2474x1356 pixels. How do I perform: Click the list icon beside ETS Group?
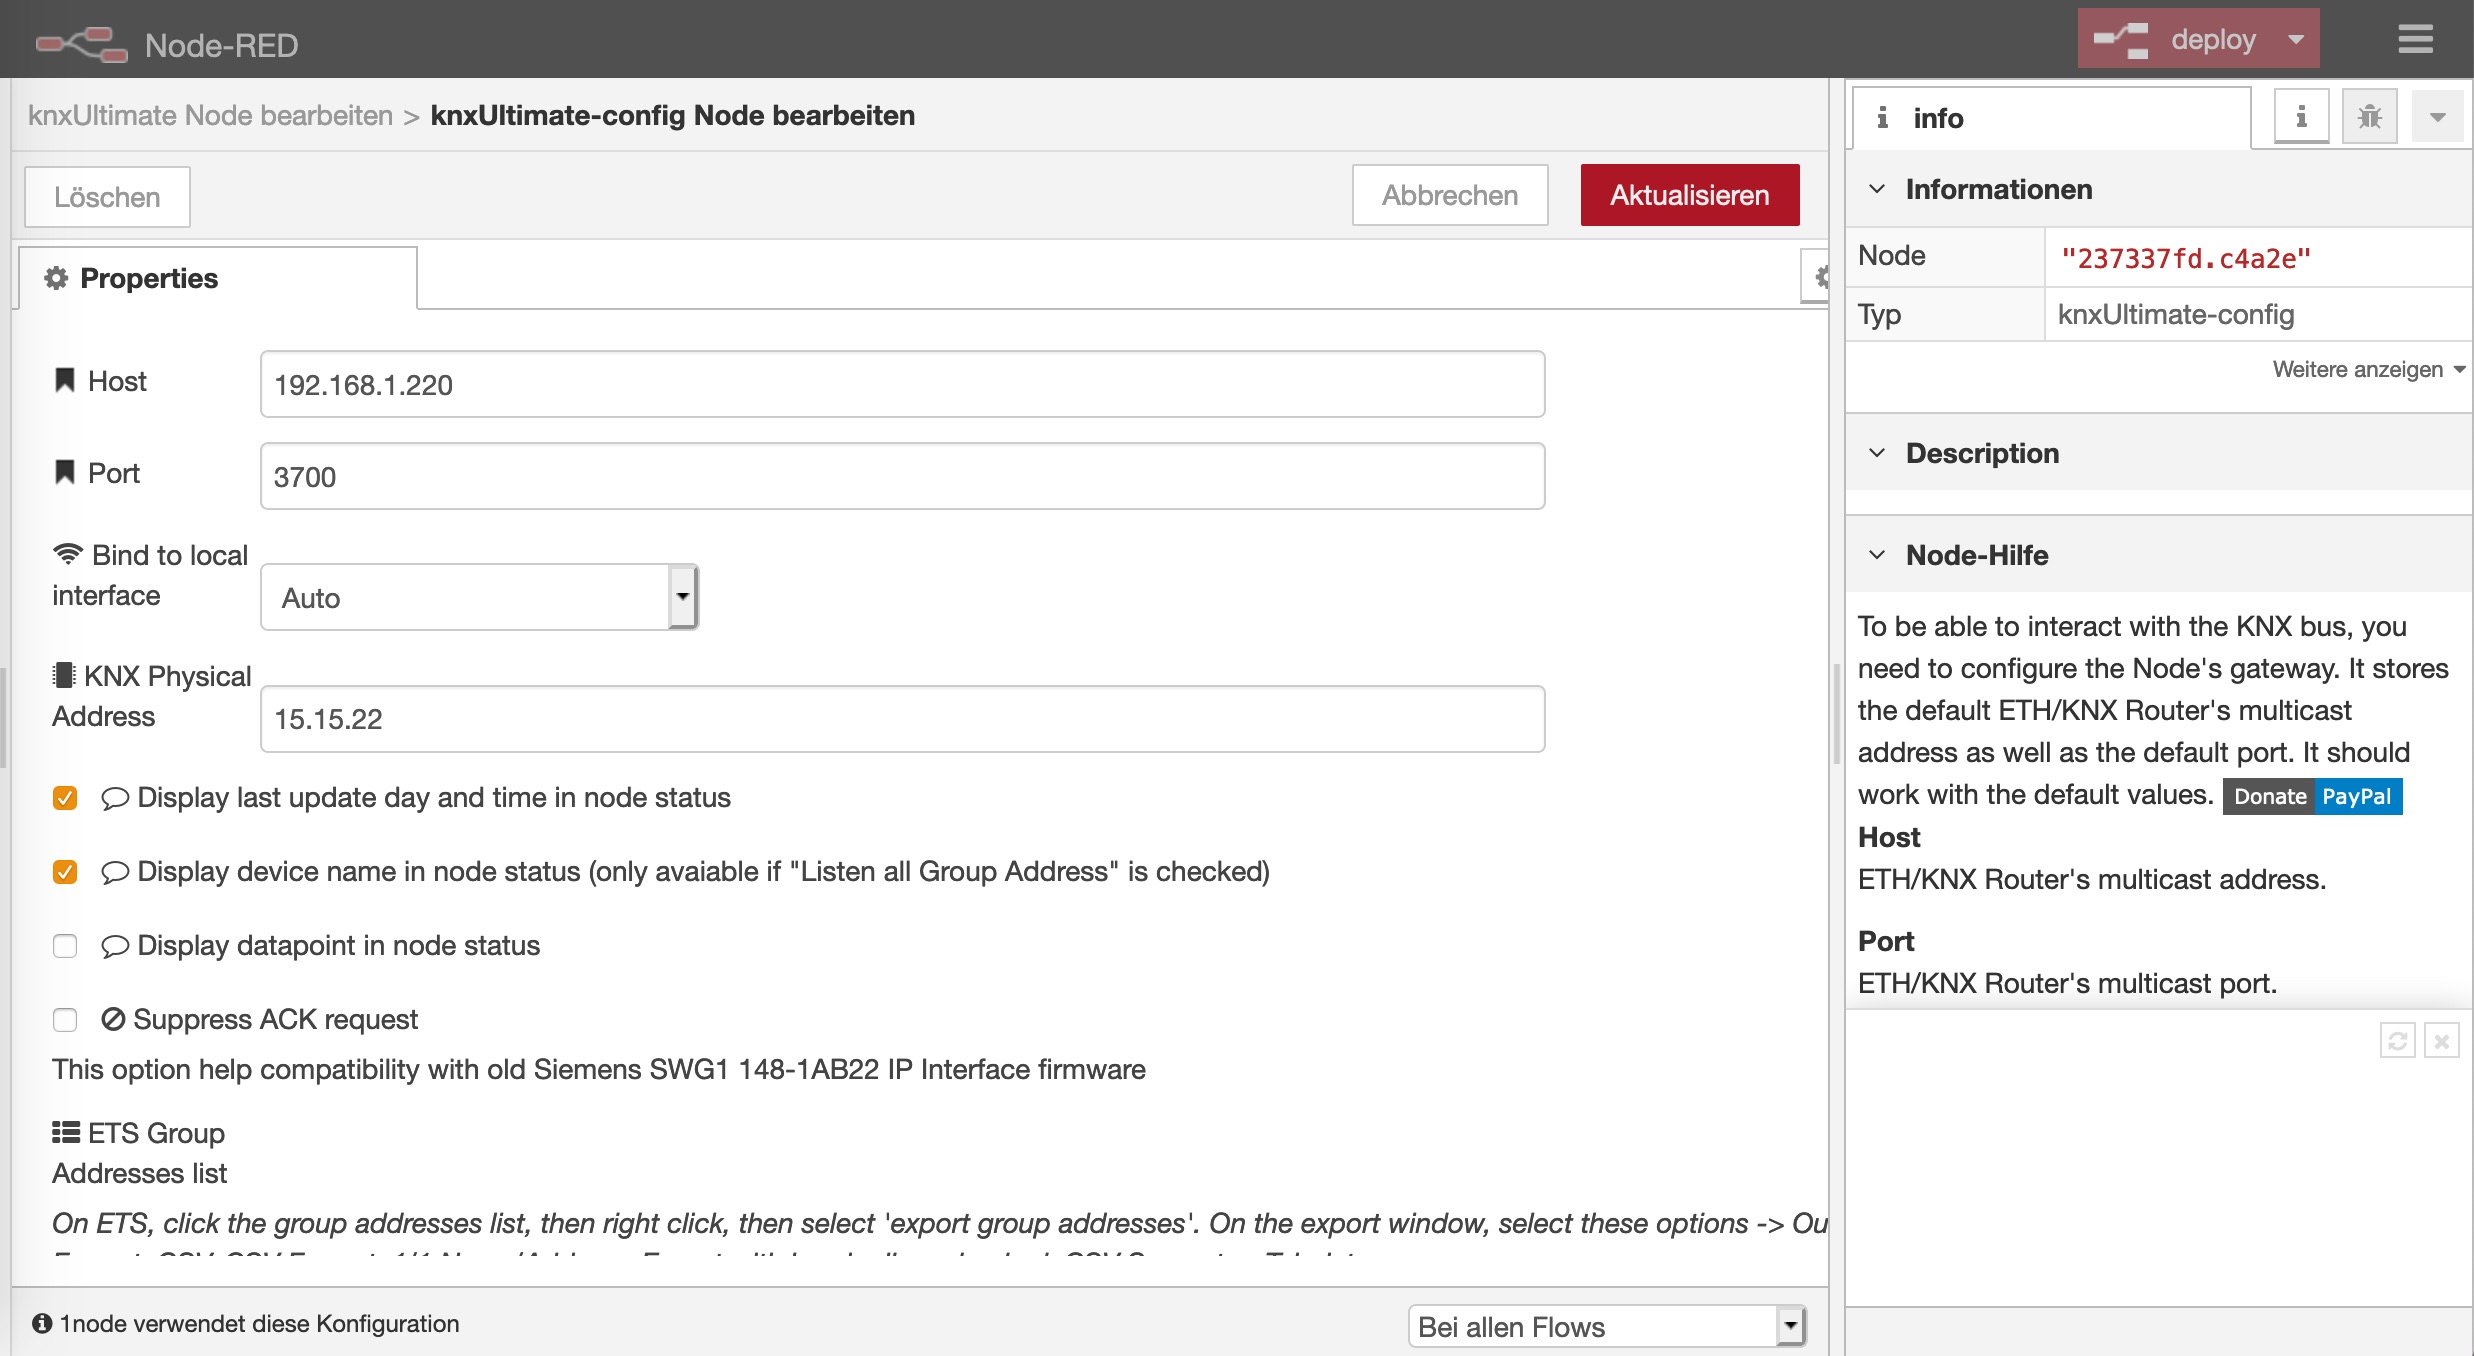66,1132
